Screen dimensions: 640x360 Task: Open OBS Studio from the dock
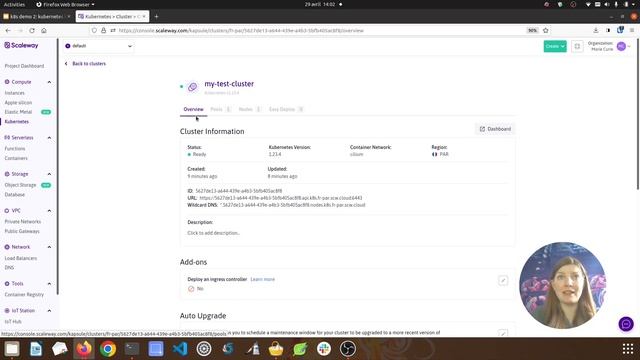pos(348,349)
